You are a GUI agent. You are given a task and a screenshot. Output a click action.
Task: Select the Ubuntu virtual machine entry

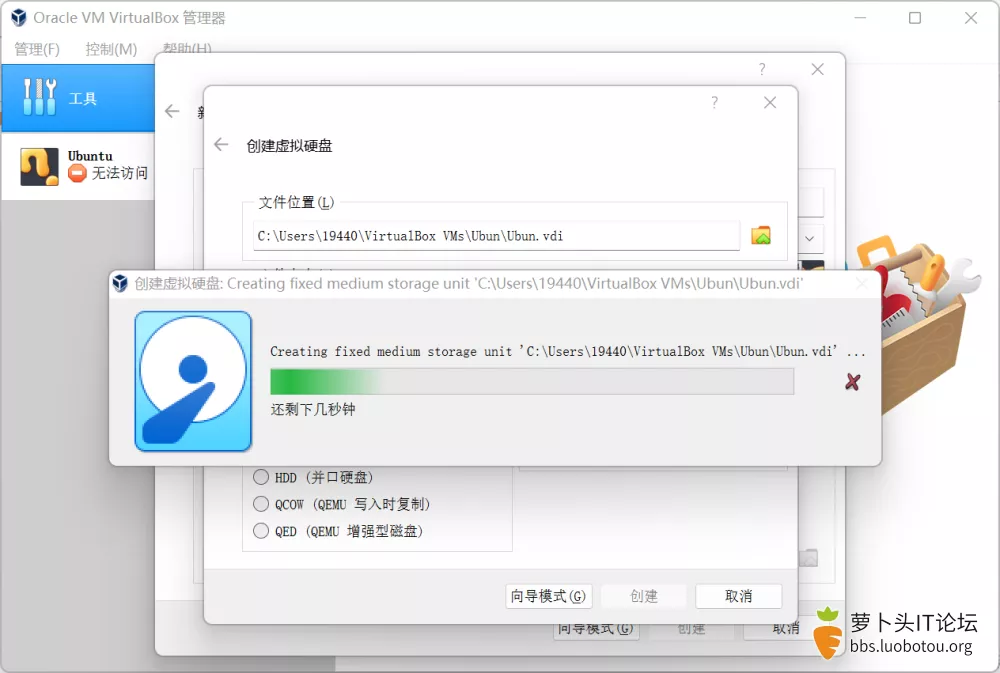pos(78,166)
